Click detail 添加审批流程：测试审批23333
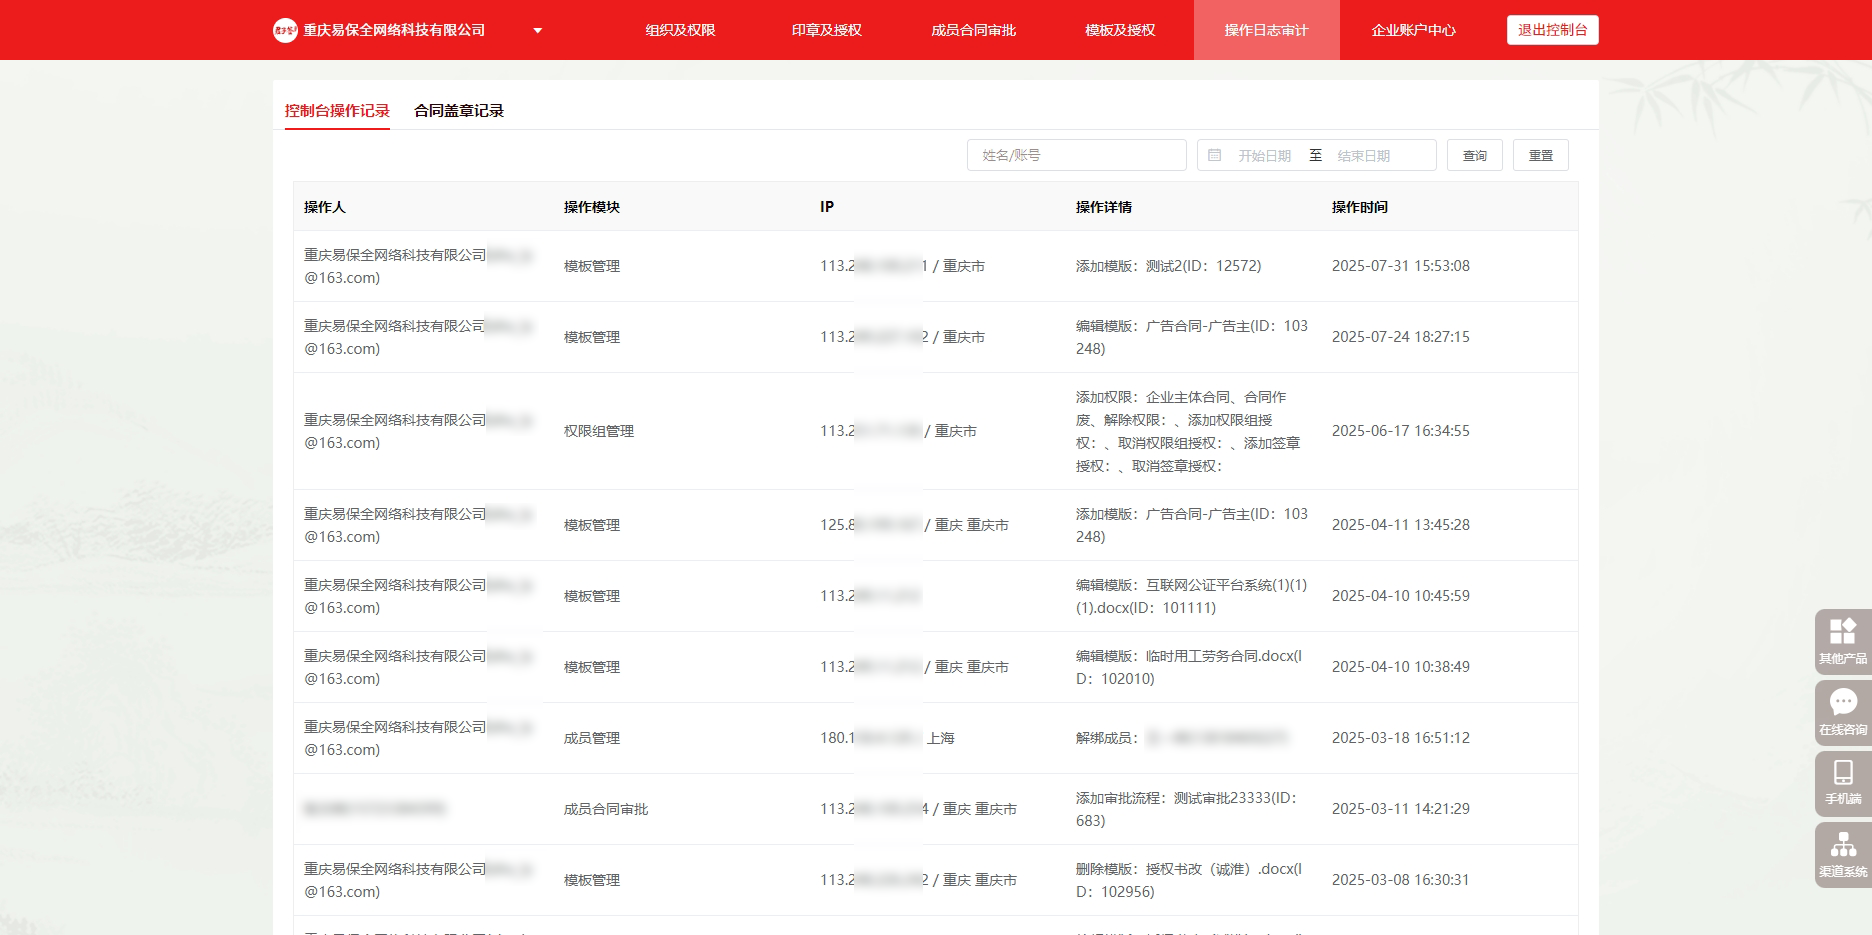The width and height of the screenshot is (1872, 935). pyautogui.click(x=1186, y=809)
